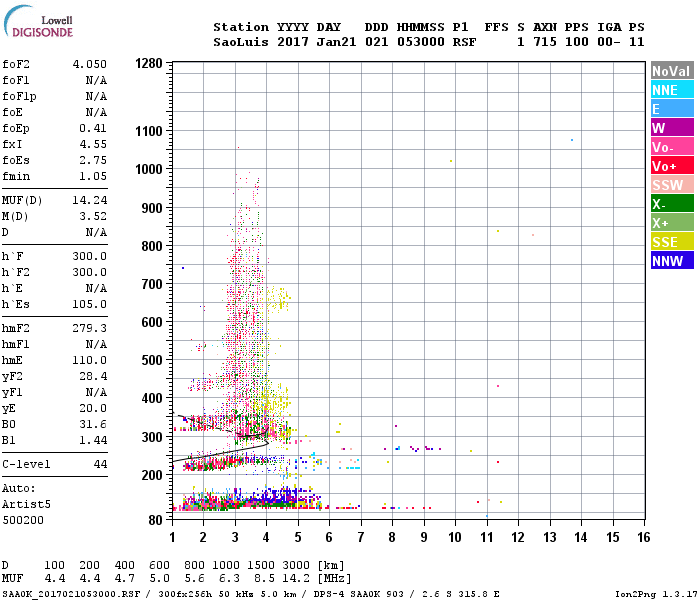Click the yE value 20.0
700x600 pixels.
(93, 408)
